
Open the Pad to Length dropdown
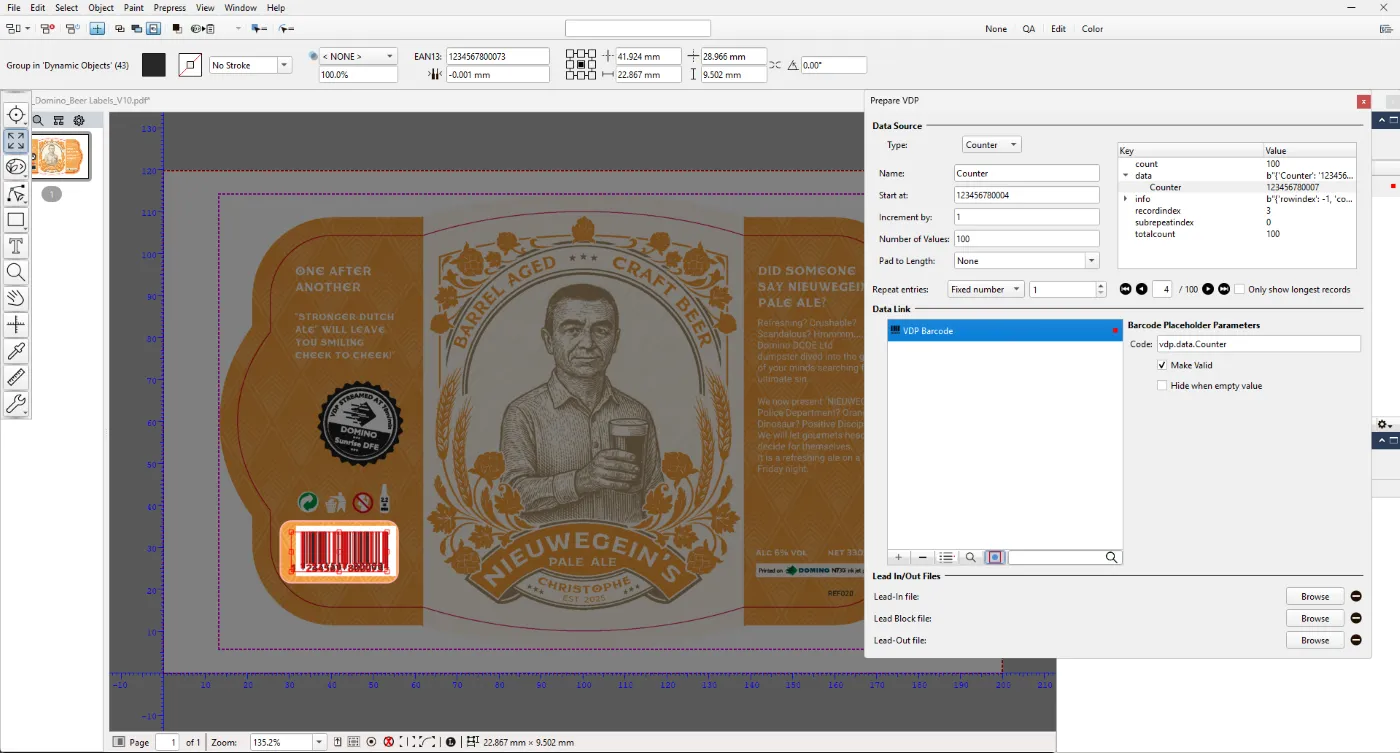click(1026, 261)
